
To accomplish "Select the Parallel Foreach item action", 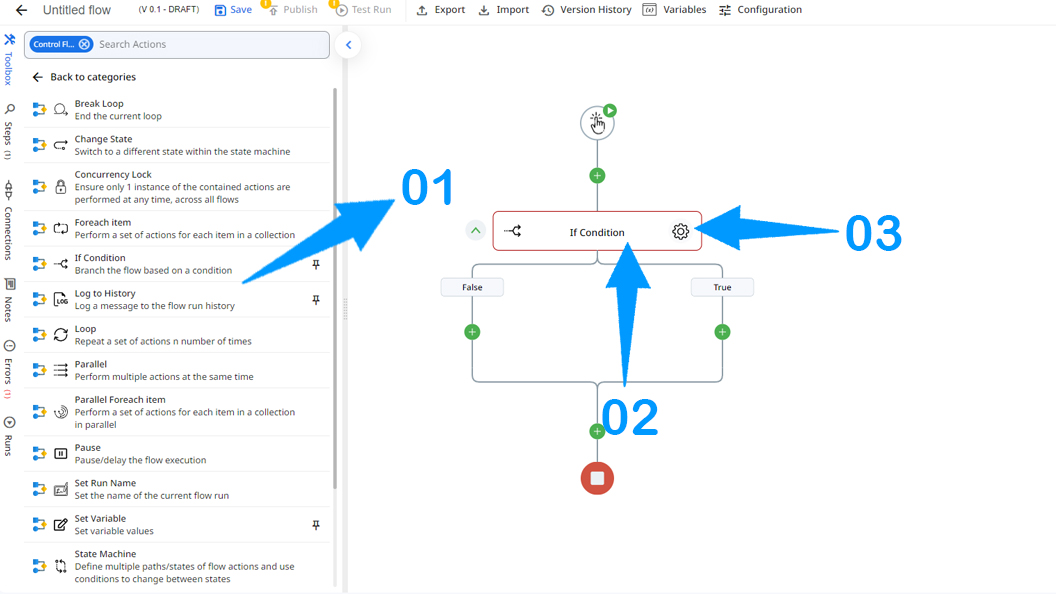I will (178, 411).
